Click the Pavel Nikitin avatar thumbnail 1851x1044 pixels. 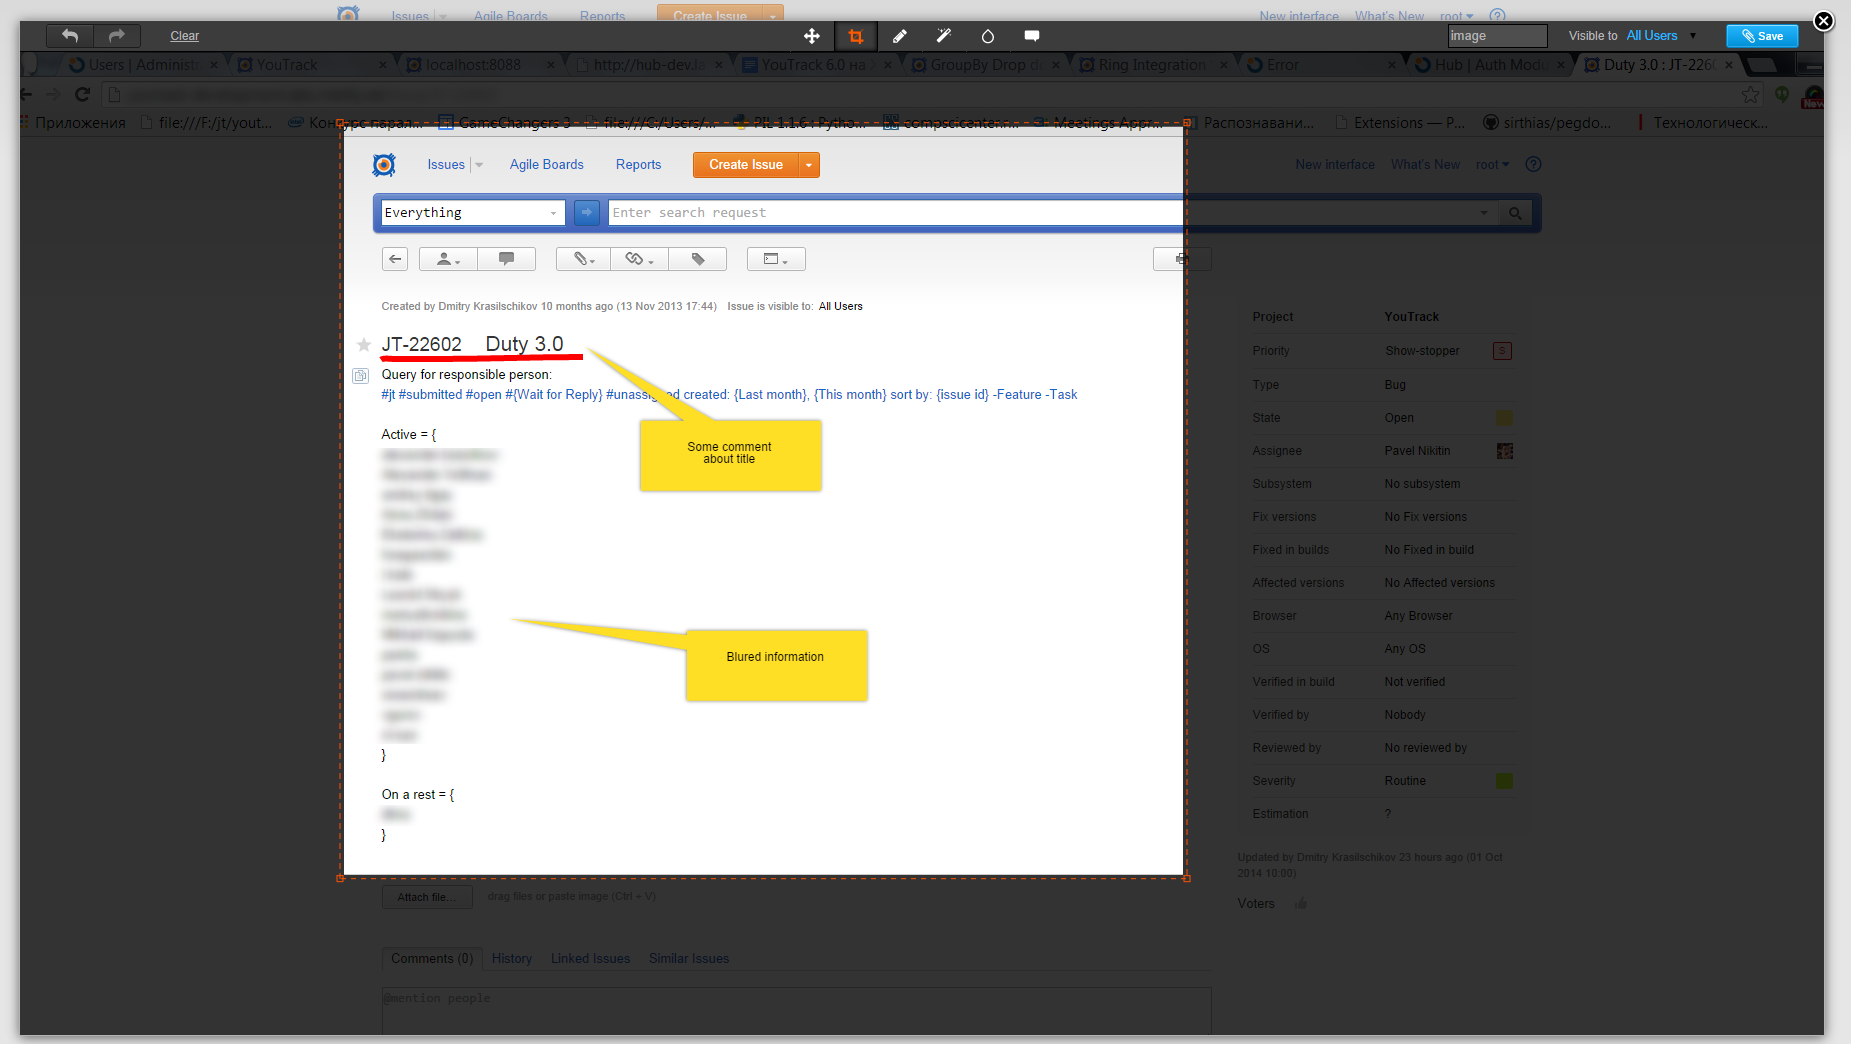click(1504, 451)
